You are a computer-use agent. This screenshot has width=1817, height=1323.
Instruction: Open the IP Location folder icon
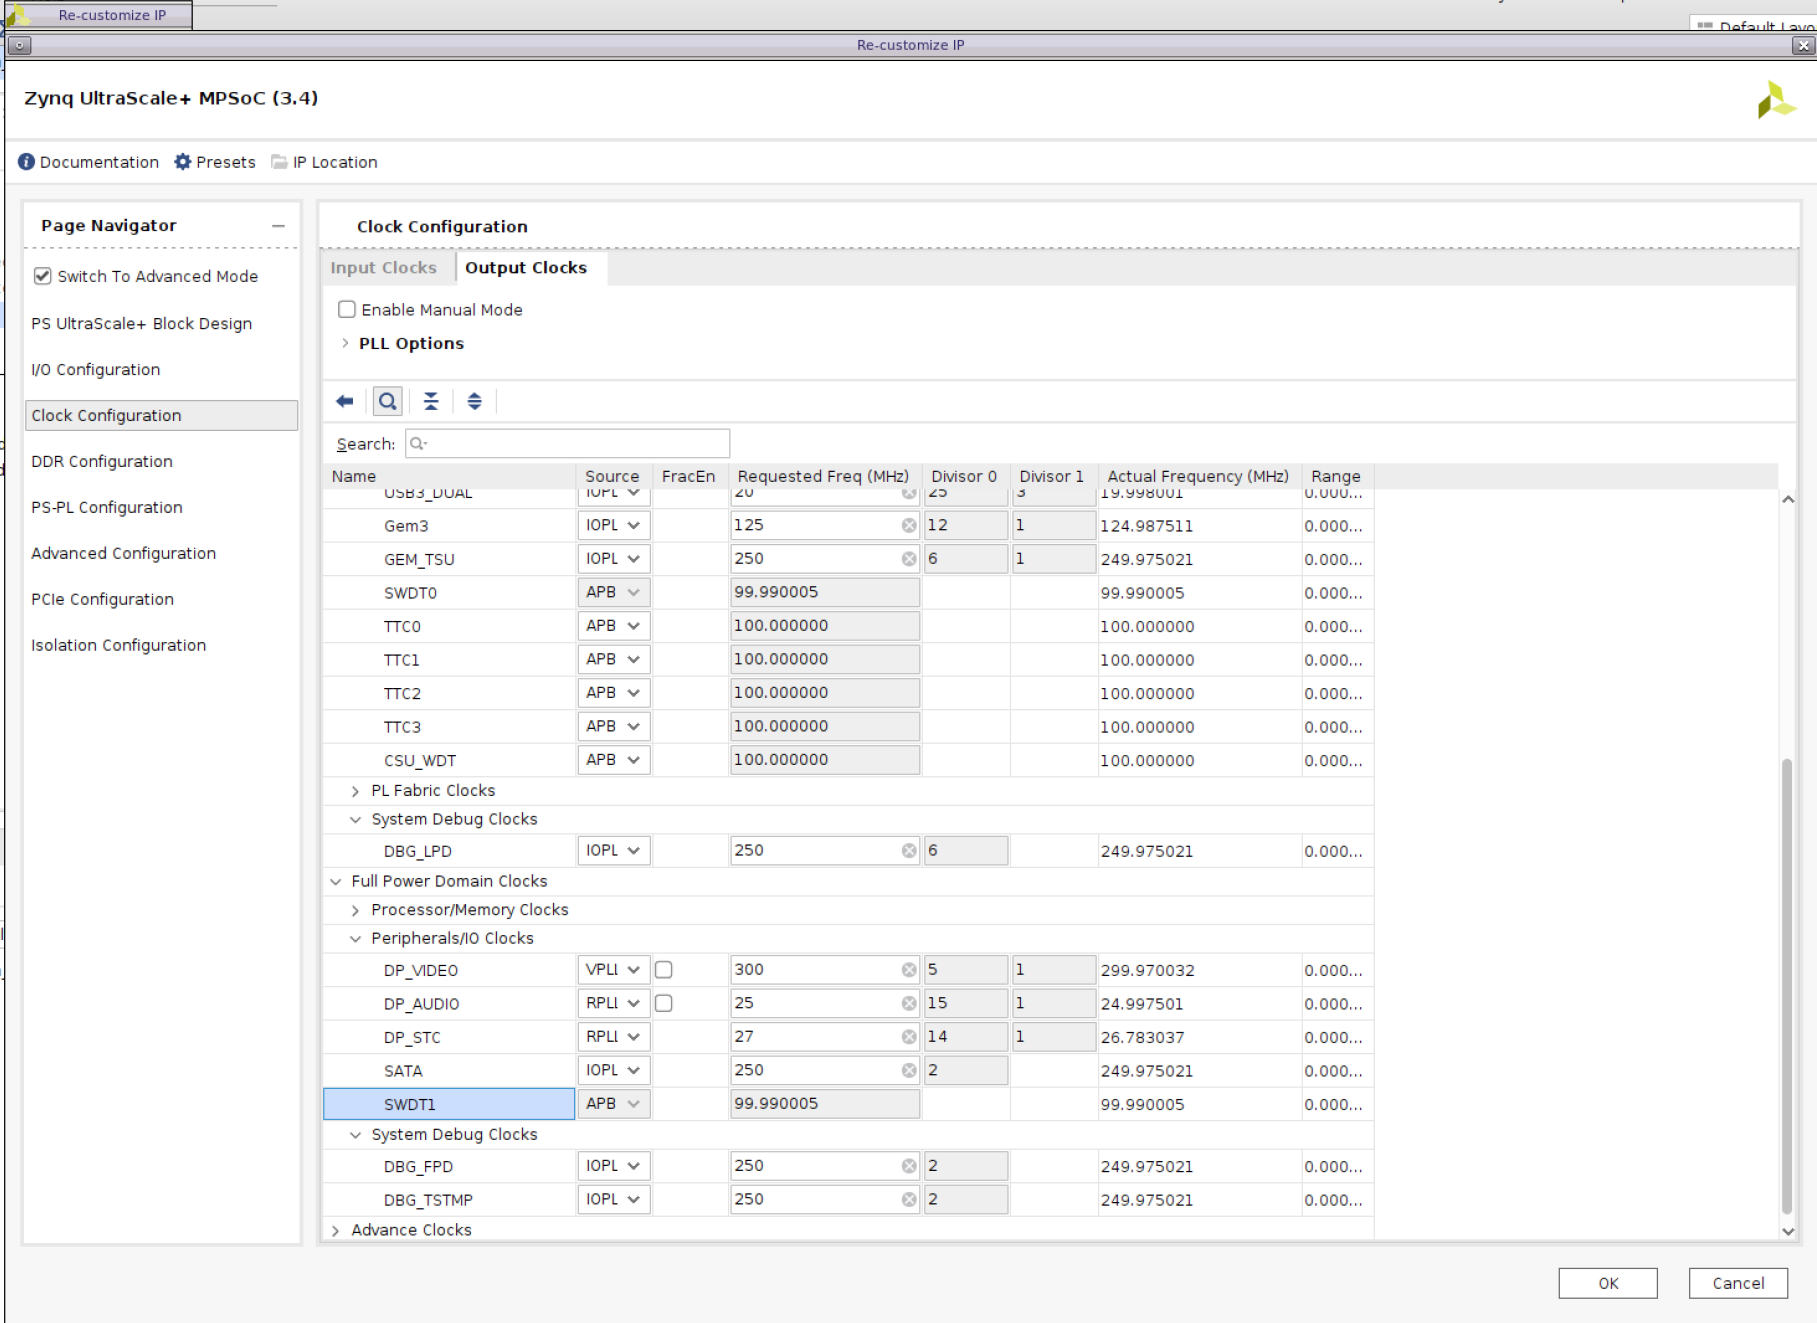279,162
